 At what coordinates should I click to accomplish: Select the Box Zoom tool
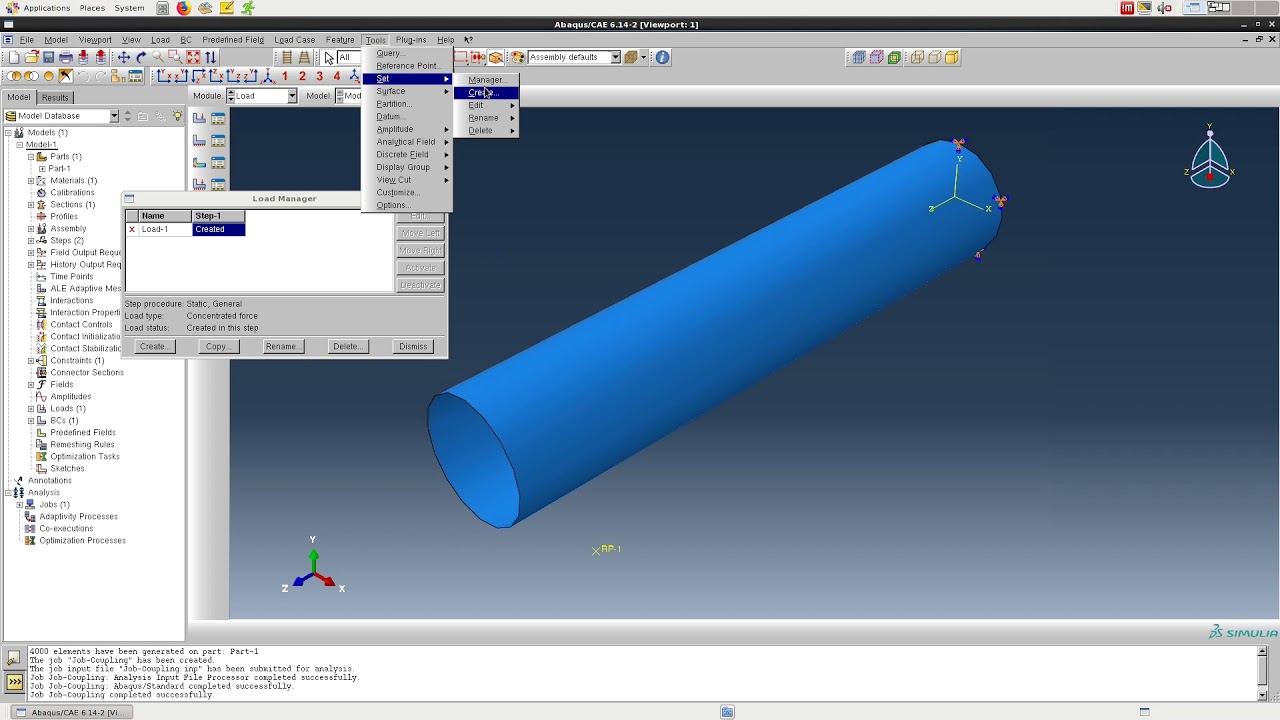pyautogui.click(x=175, y=57)
